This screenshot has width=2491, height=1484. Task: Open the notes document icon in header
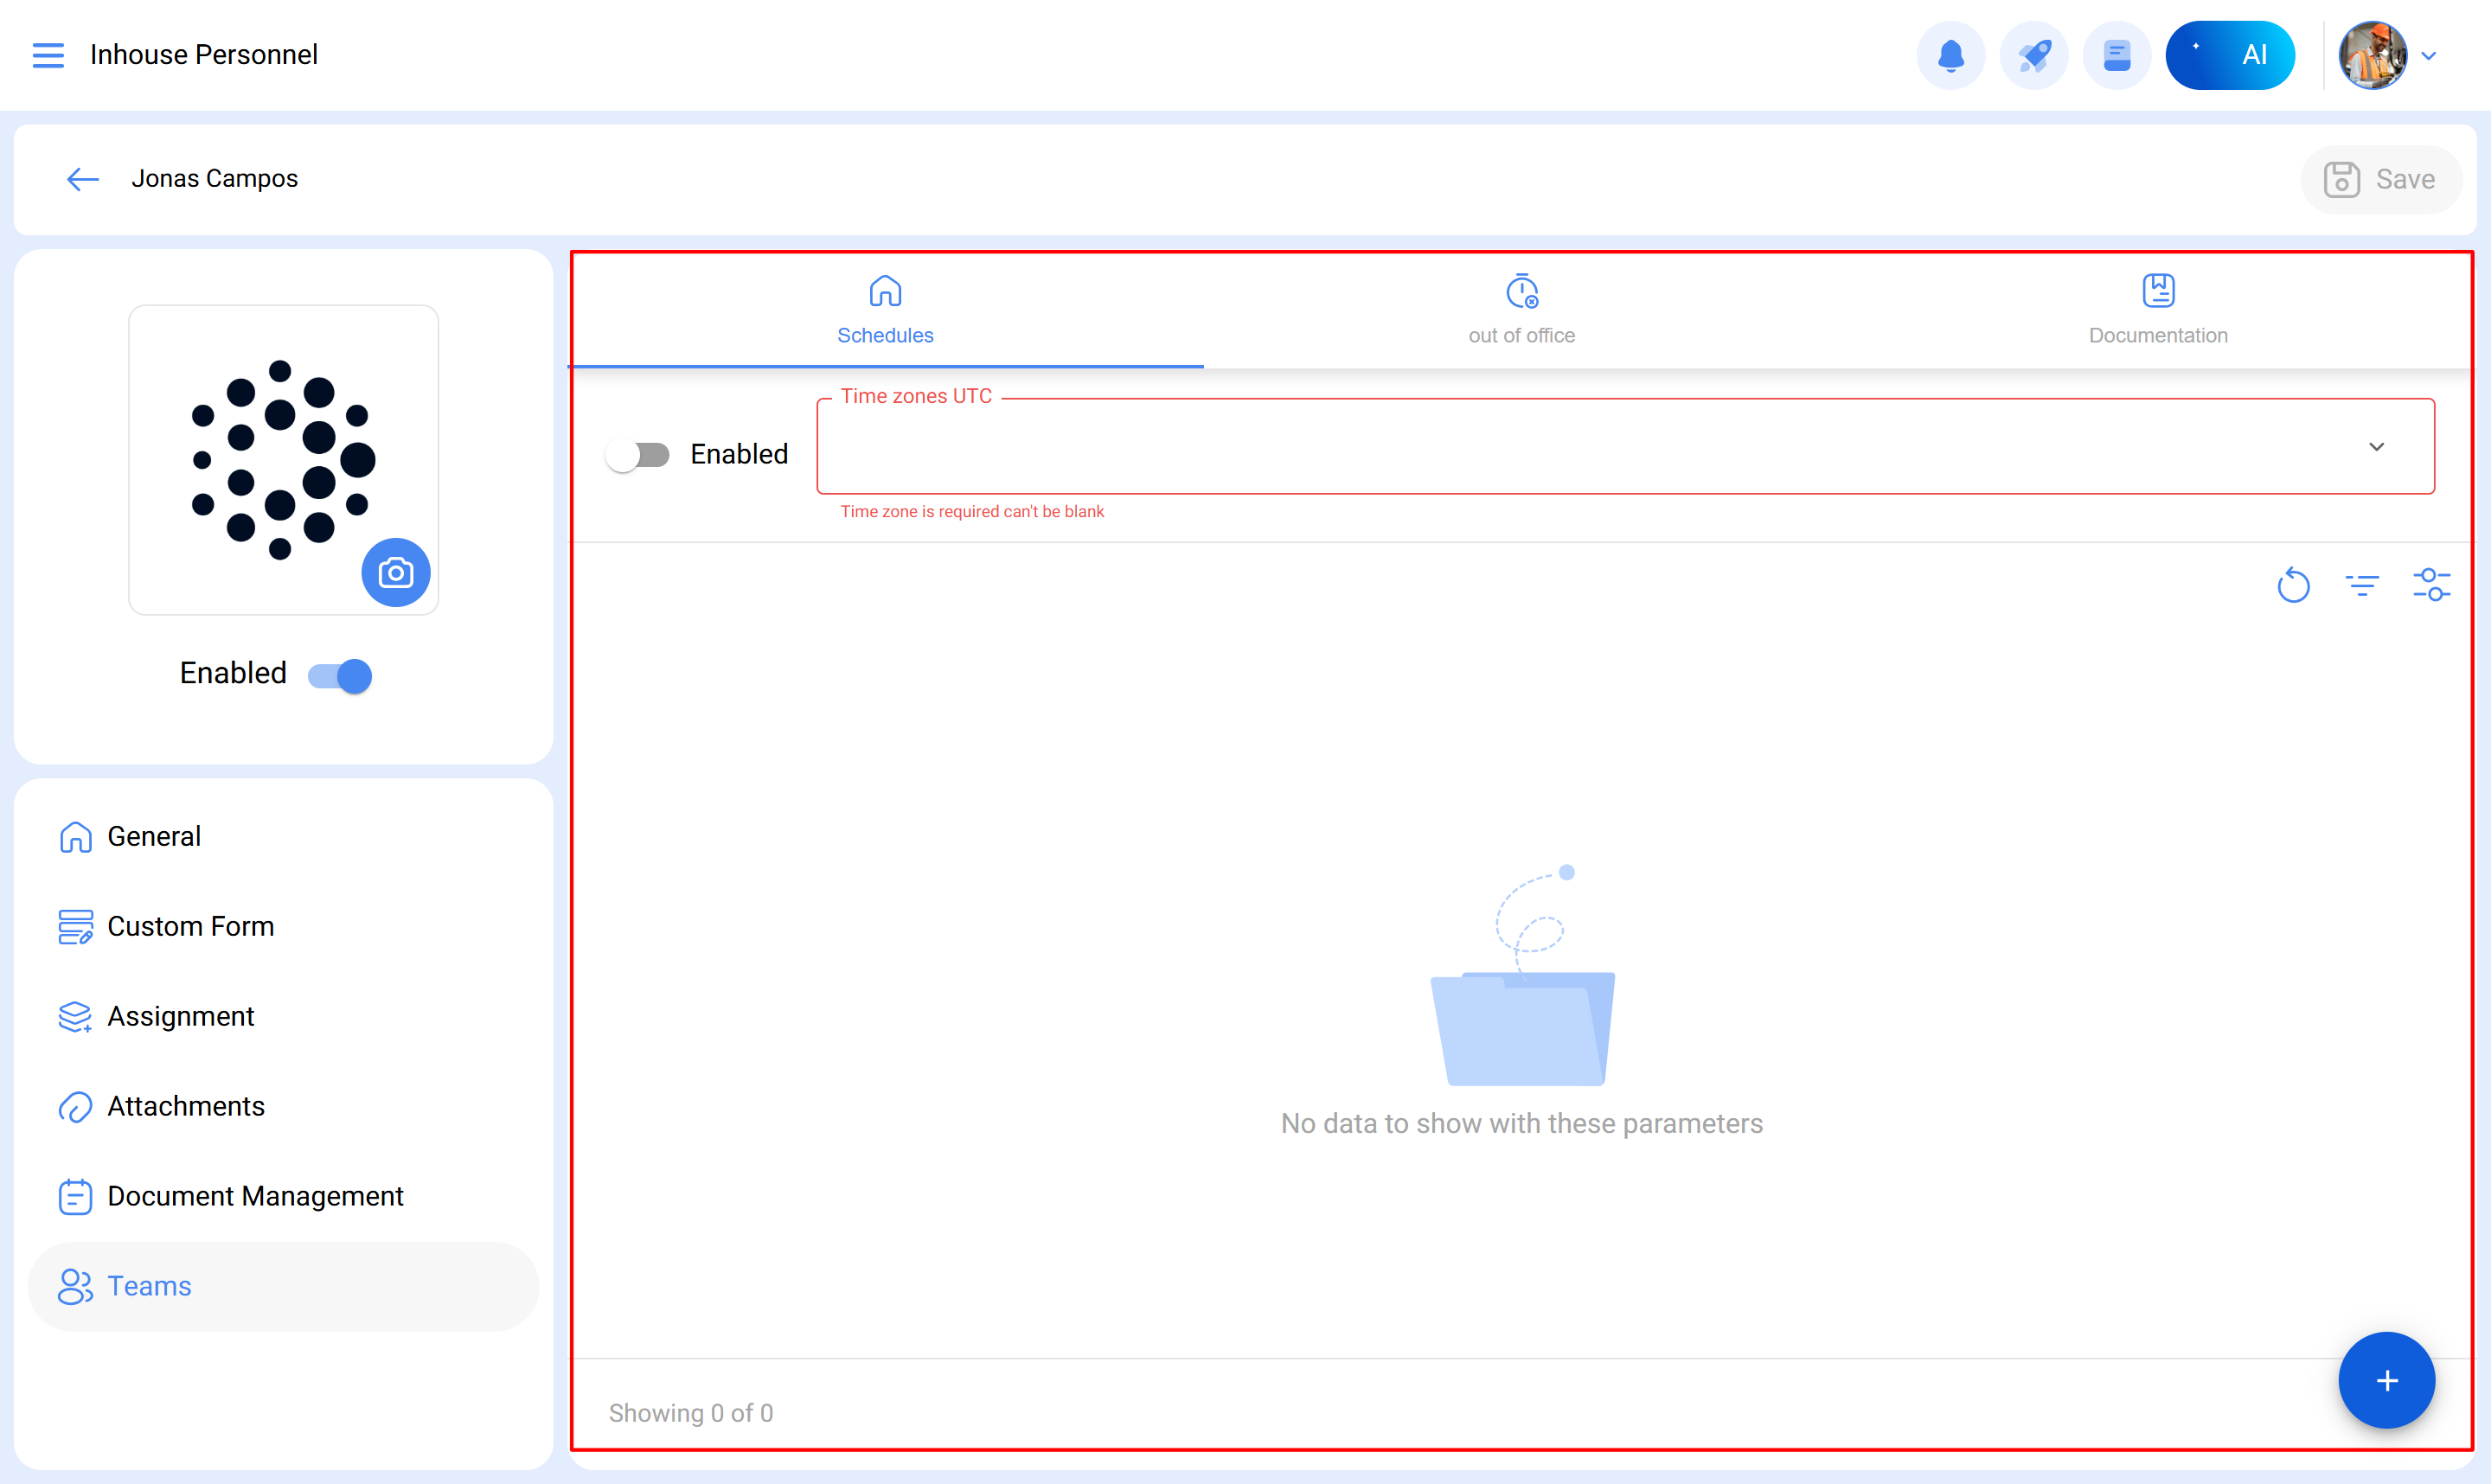pos(2116,55)
